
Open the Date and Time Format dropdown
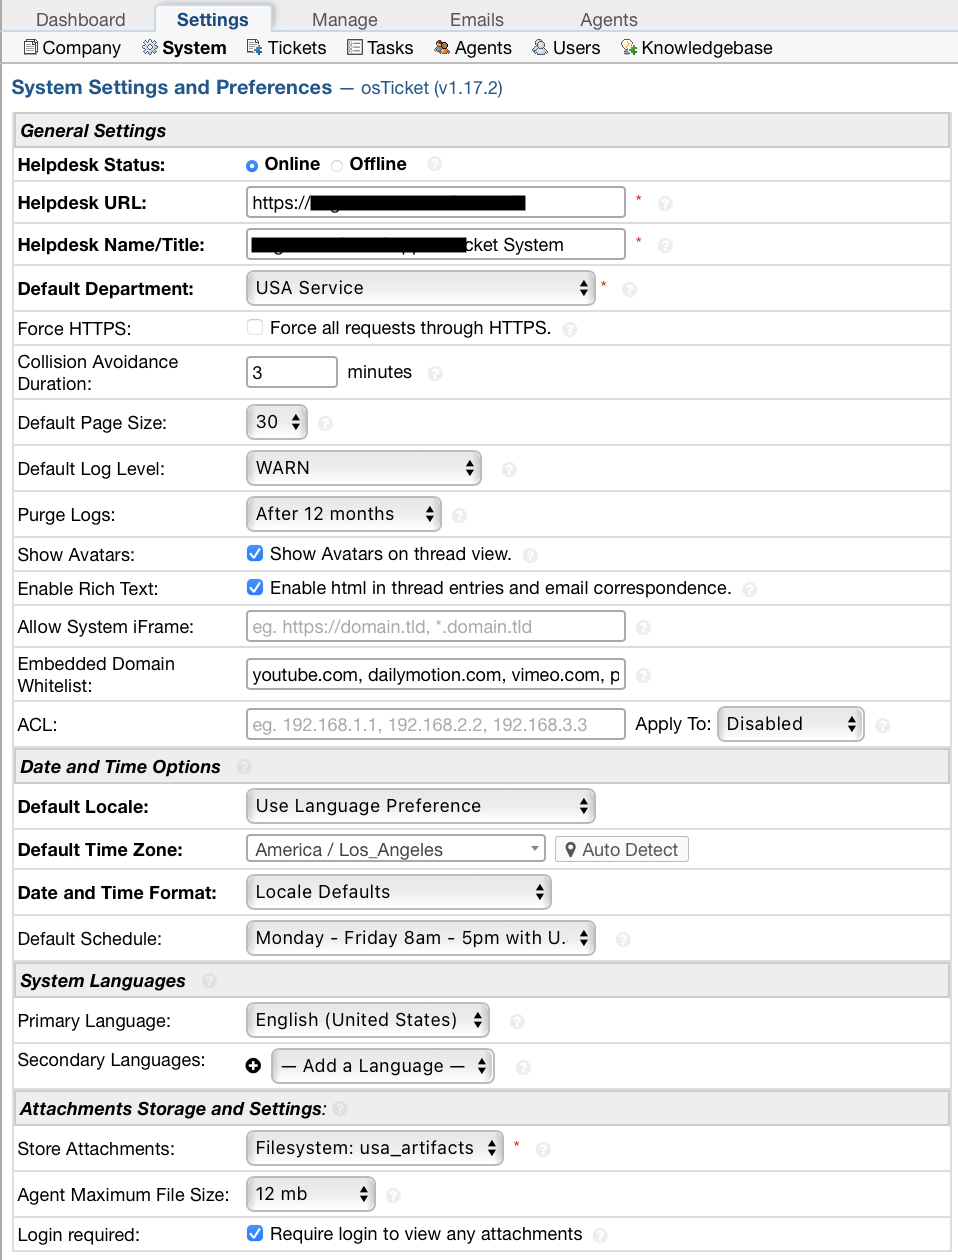(x=399, y=892)
